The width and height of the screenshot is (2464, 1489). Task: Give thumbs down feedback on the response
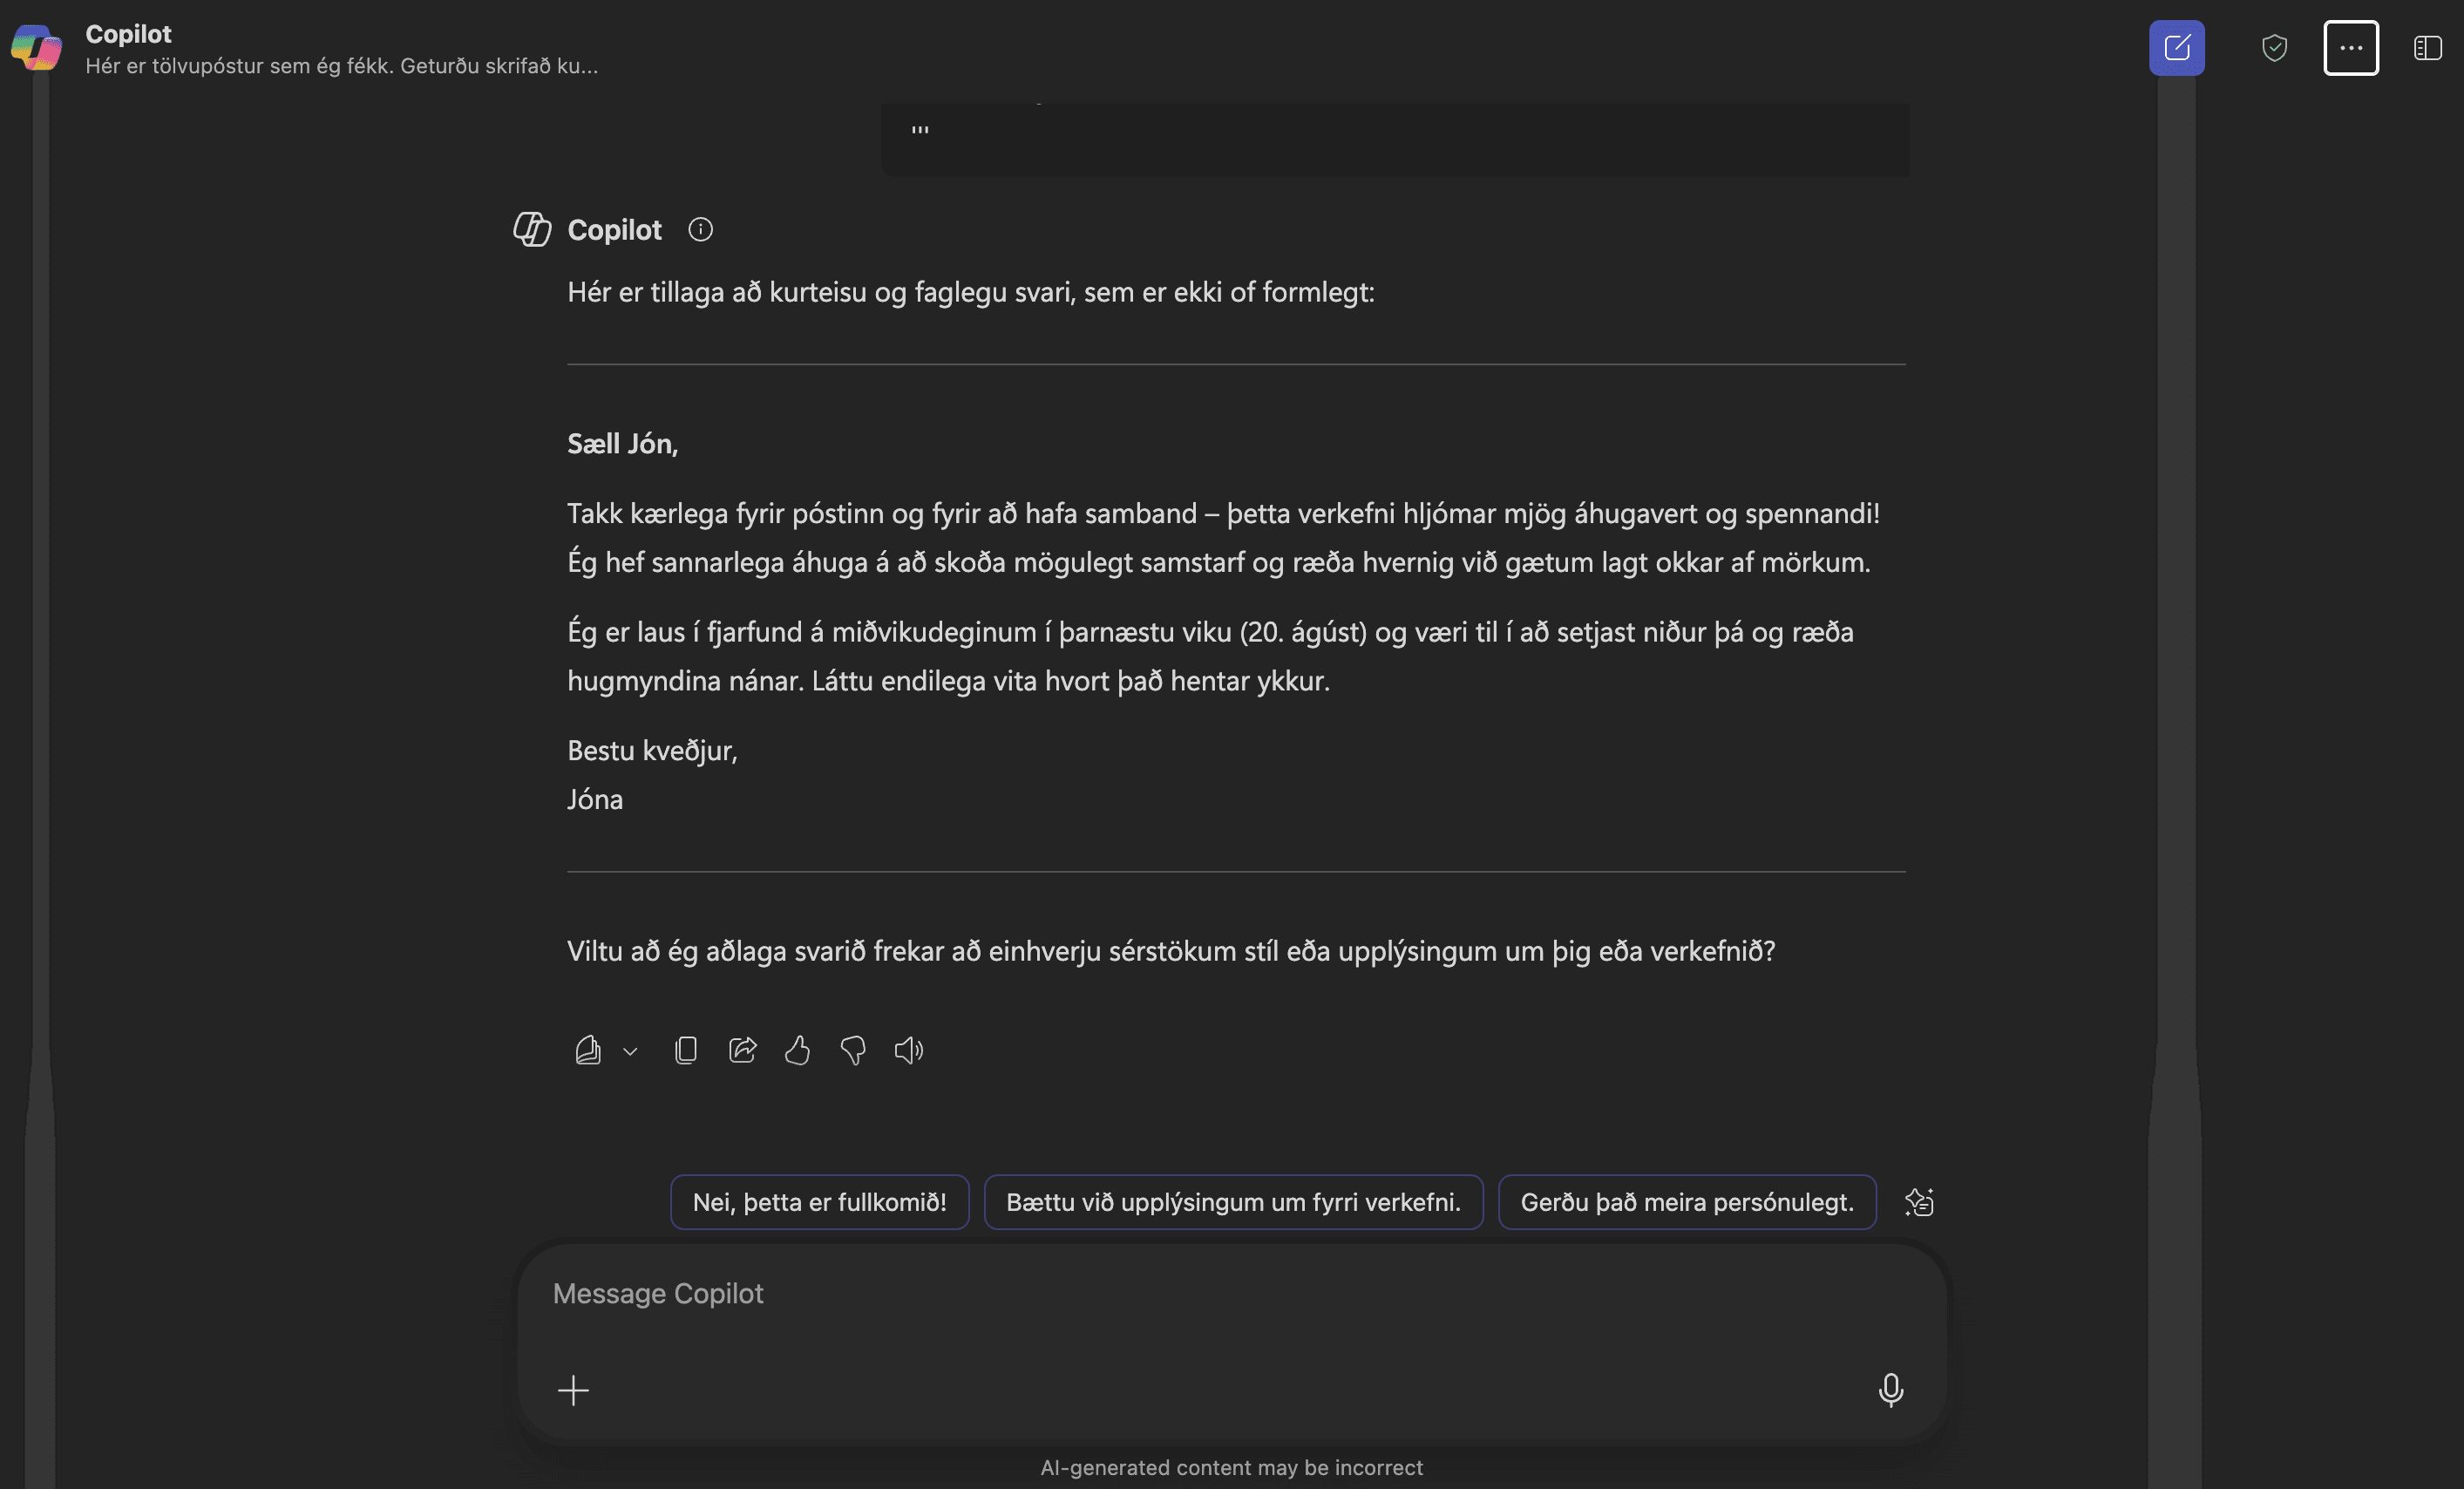pos(852,1050)
